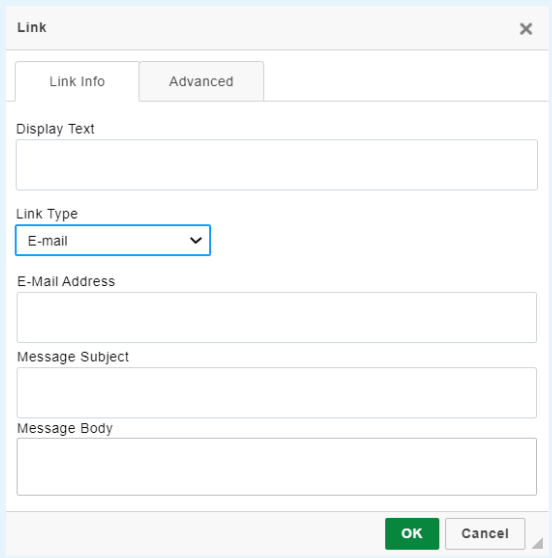Screen dimensions: 552x558
Task: Click the chevron arrow in Link Type
Action: pos(196,241)
